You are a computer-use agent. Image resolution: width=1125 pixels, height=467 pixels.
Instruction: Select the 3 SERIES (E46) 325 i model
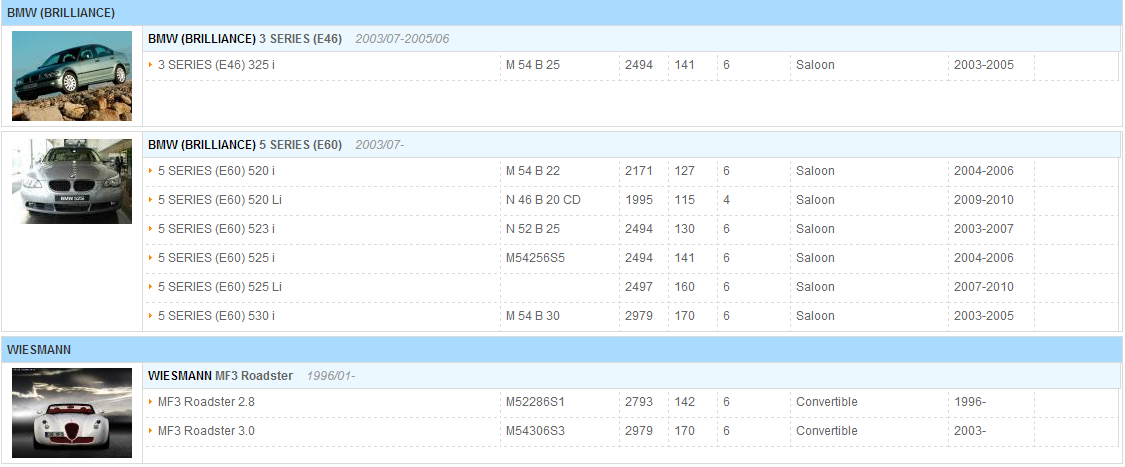216,65
